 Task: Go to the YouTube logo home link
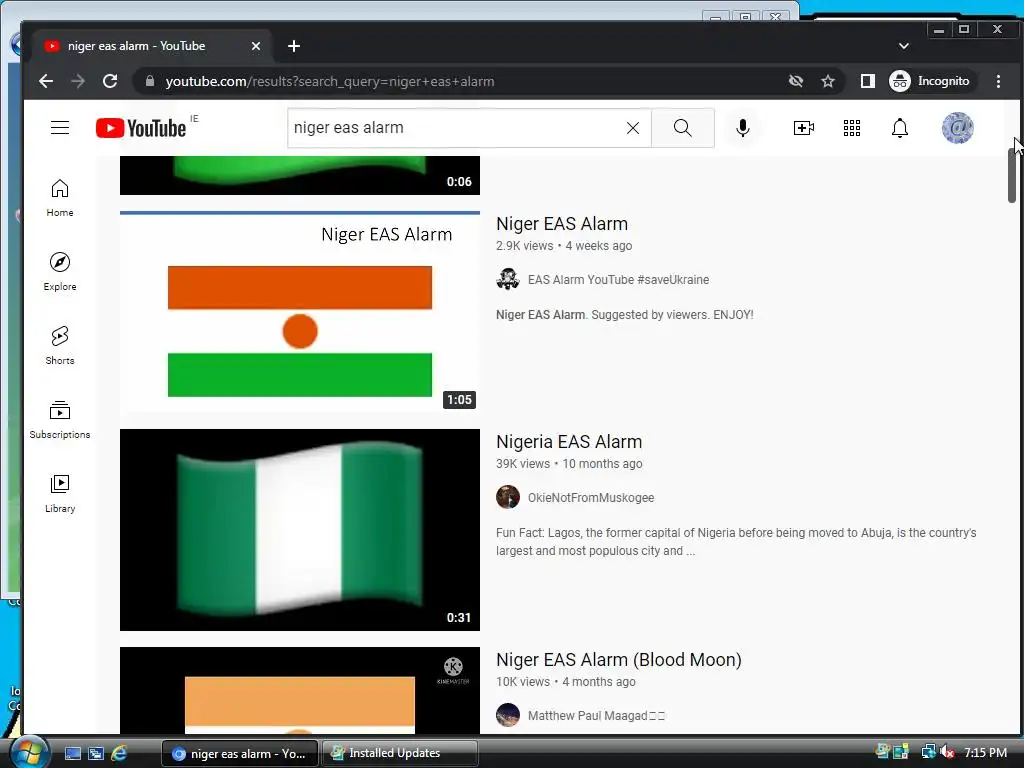[141, 128]
